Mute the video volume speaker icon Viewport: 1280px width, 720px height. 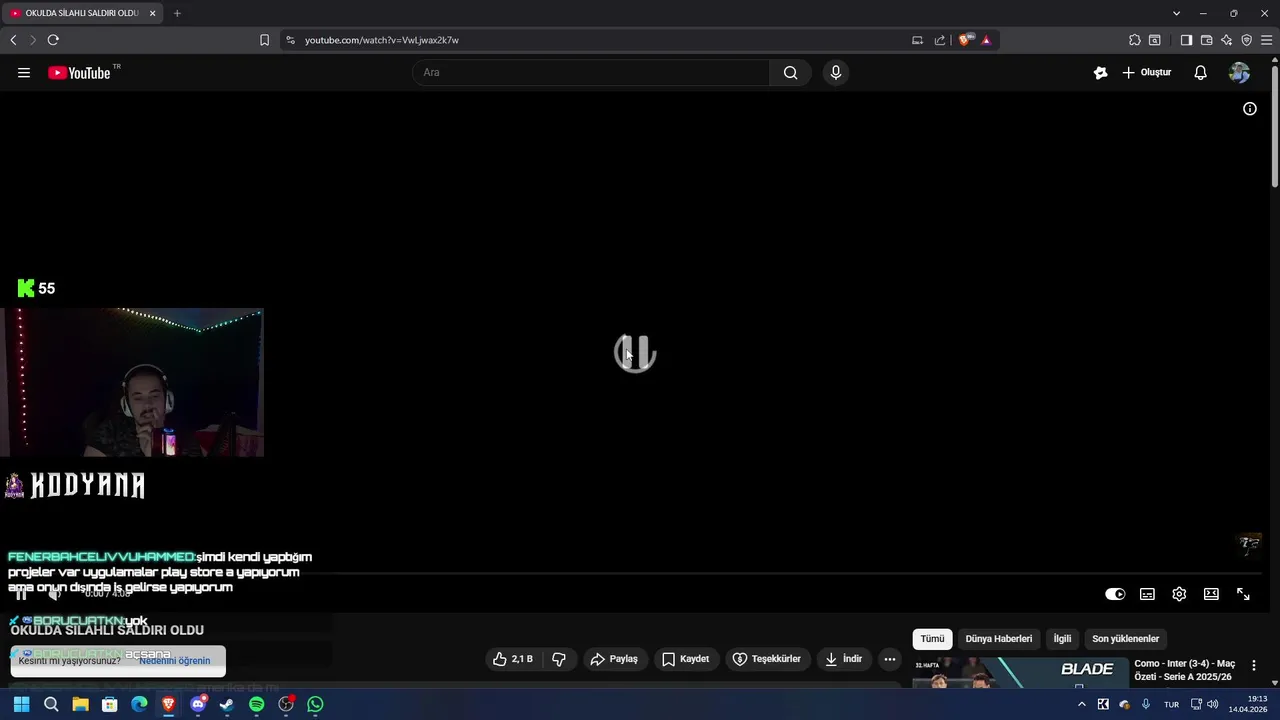[x=55, y=594]
